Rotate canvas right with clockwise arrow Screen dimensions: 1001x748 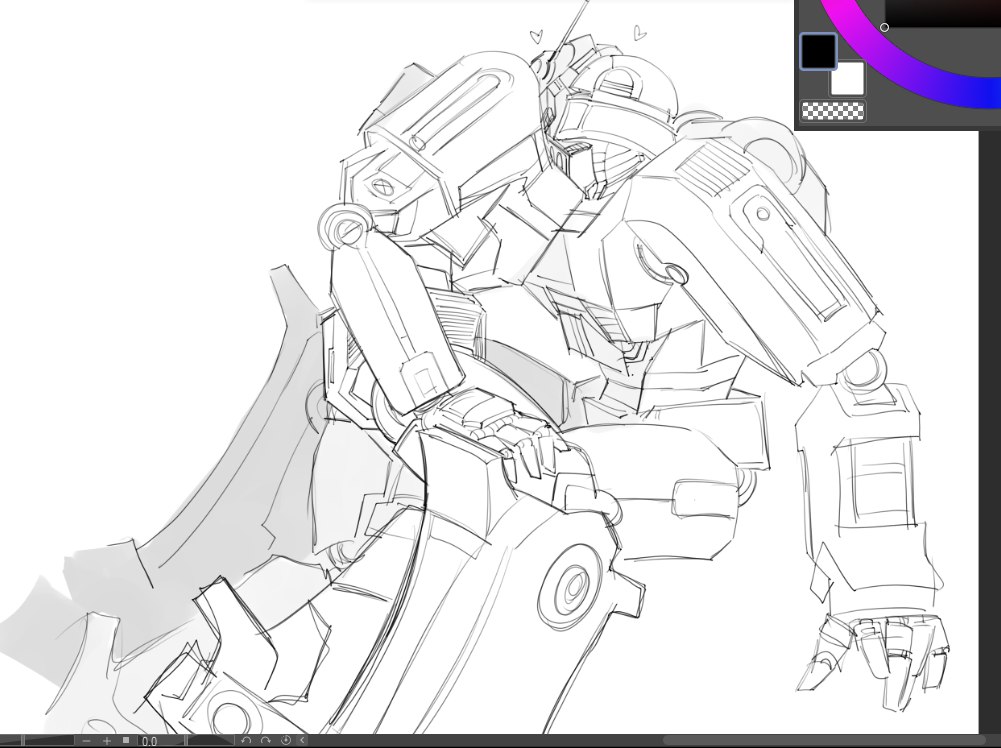(266, 740)
